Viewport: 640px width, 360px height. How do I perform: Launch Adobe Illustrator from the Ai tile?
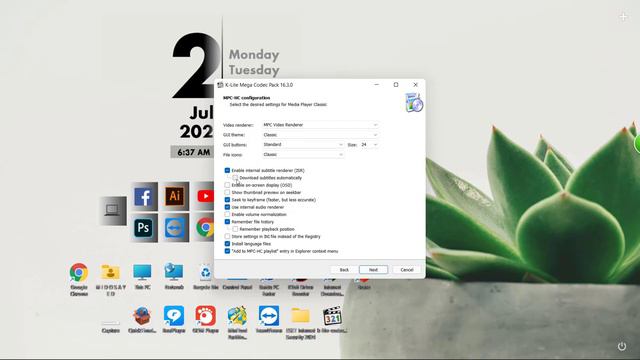click(x=175, y=196)
